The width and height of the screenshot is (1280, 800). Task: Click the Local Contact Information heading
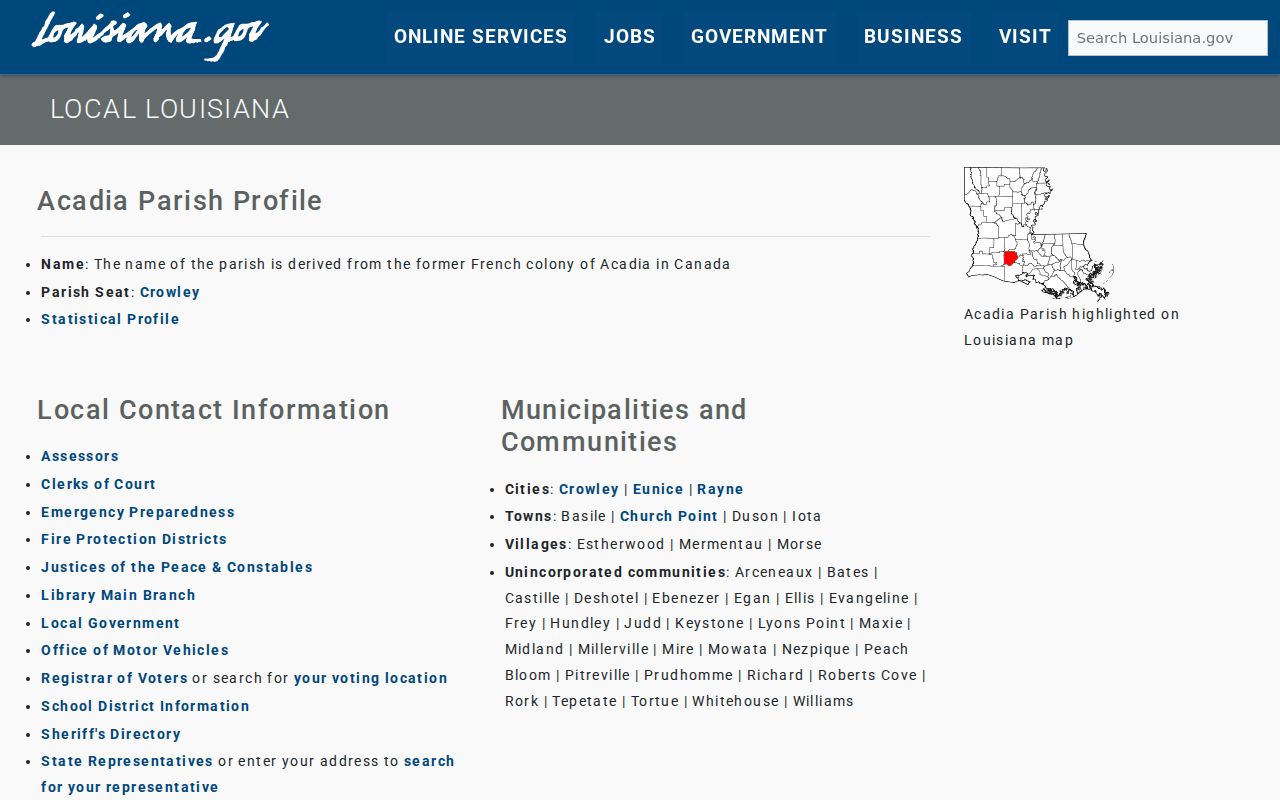click(213, 410)
